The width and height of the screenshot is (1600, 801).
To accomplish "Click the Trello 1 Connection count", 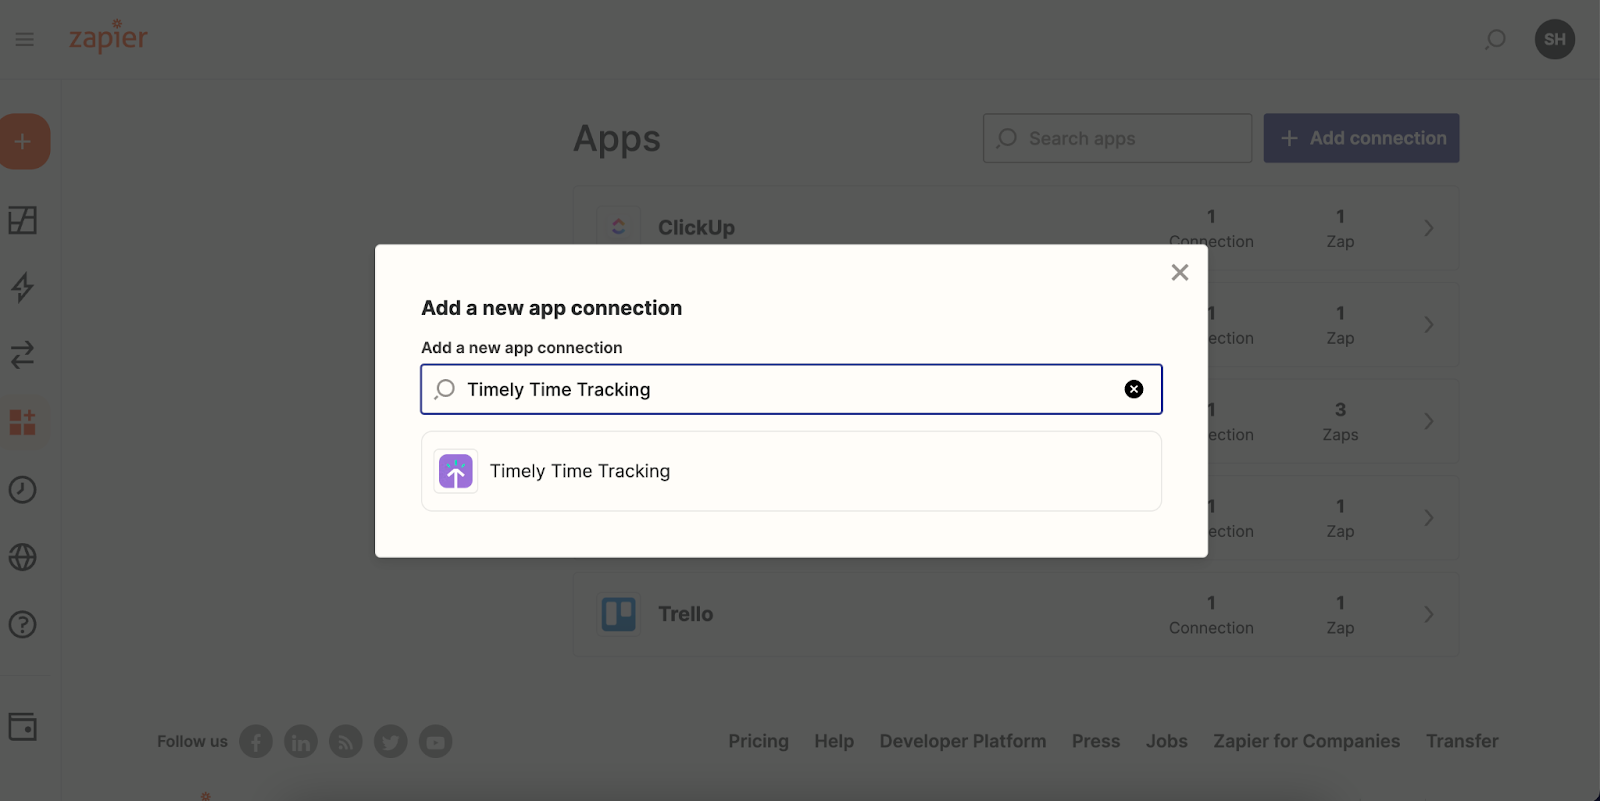I will coord(1211,615).
